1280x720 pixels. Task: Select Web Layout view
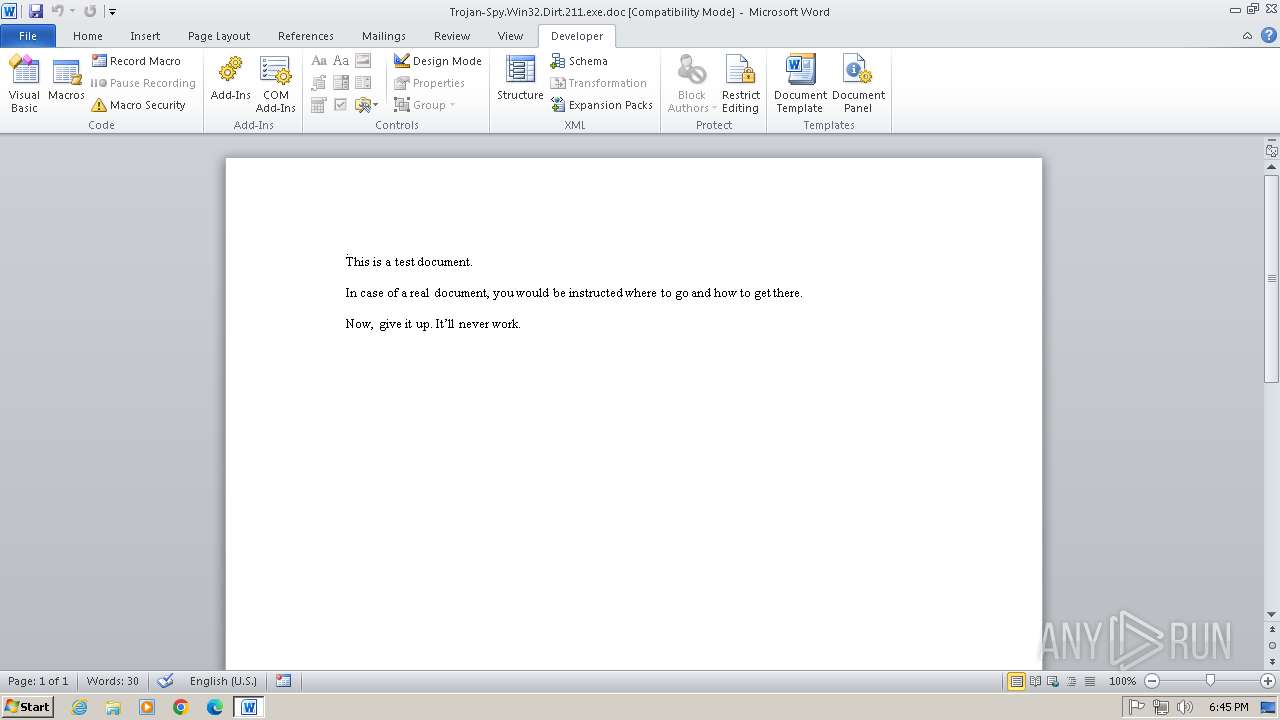pyautogui.click(x=1052, y=681)
